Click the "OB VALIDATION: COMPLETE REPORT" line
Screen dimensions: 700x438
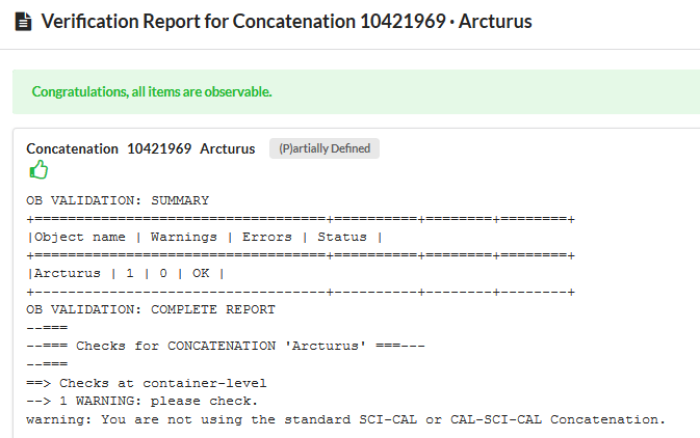pyautogui.click(x=150, y=309)
